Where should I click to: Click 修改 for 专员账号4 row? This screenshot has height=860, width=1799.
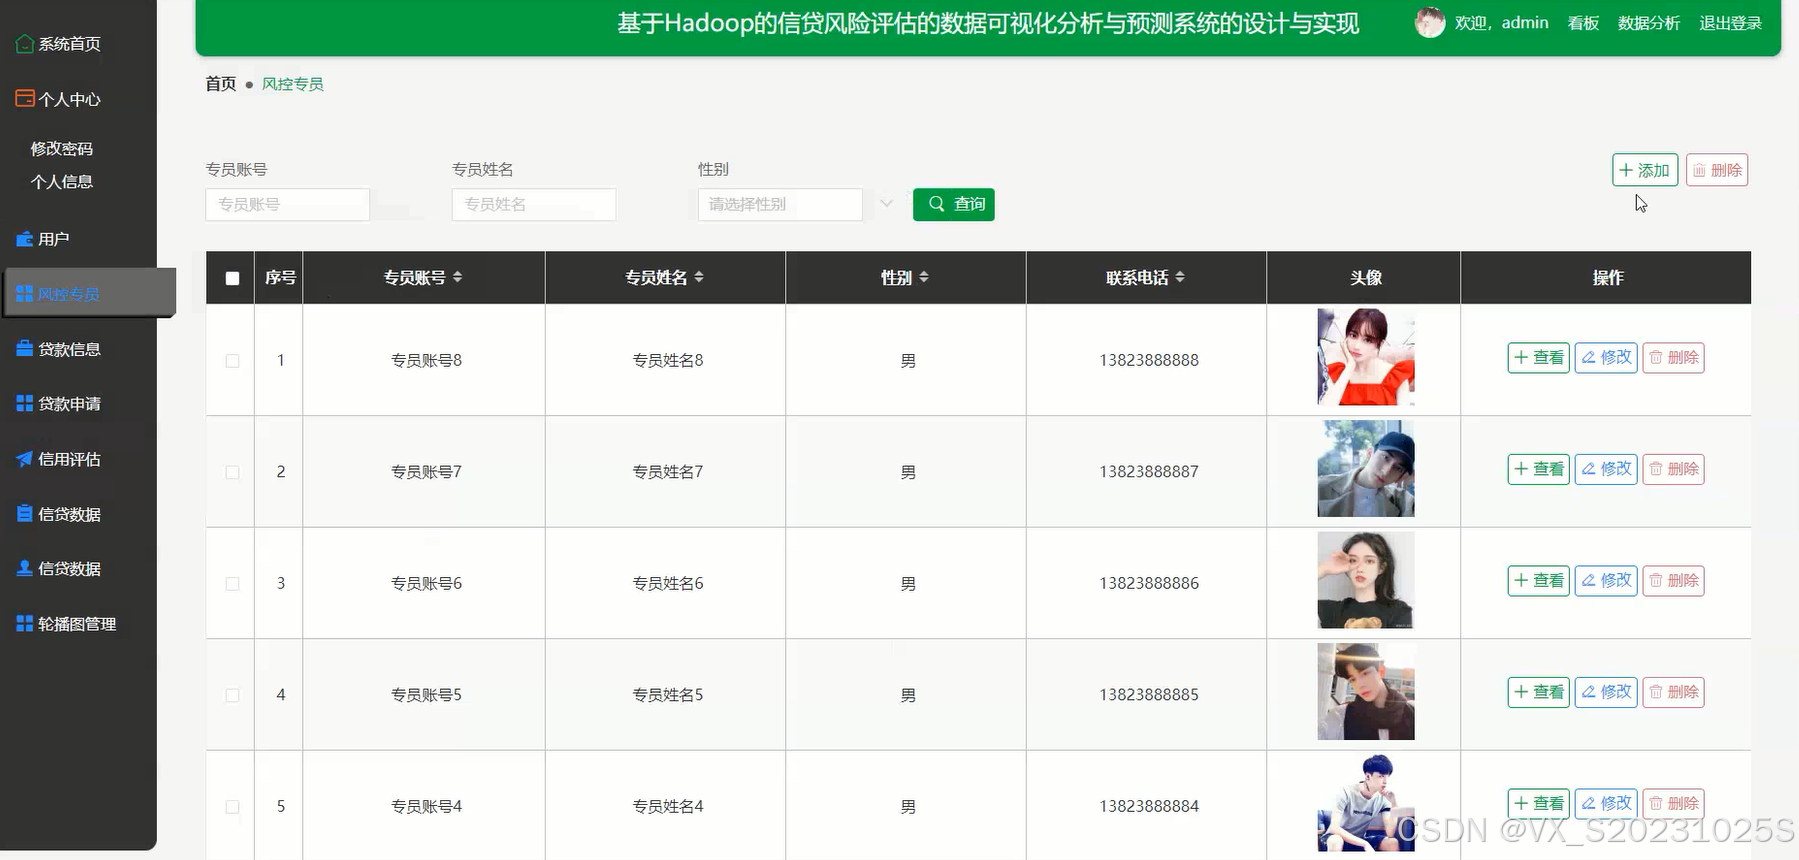tap(1606, 803)
